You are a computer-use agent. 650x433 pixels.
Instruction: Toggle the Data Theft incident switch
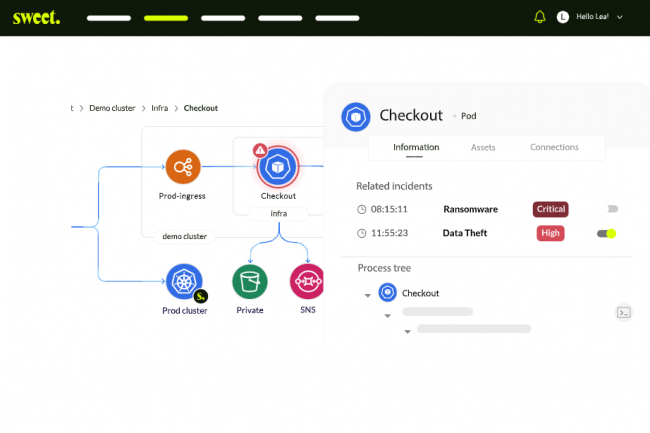pos(607,233)
